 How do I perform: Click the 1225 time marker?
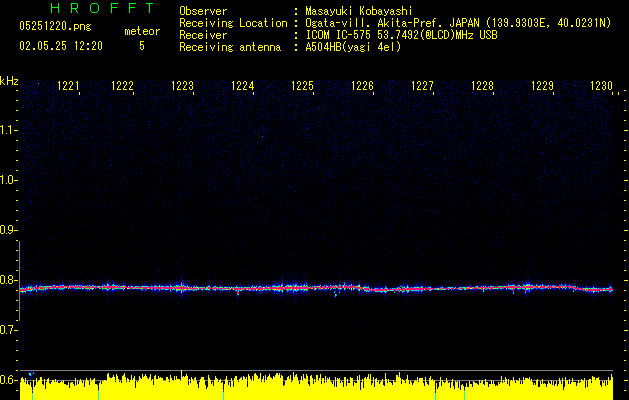coord(302,87)
